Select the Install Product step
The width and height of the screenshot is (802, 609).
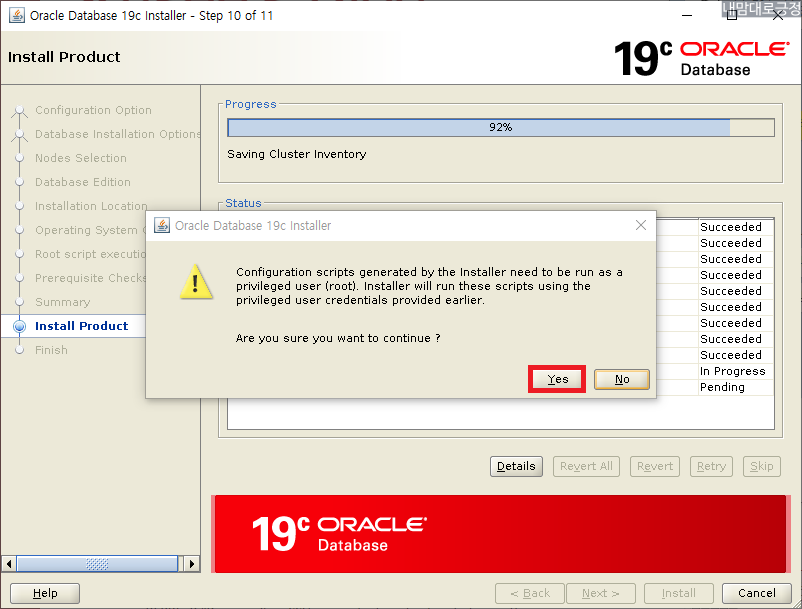pyautogui.click(x=81, y=326)
